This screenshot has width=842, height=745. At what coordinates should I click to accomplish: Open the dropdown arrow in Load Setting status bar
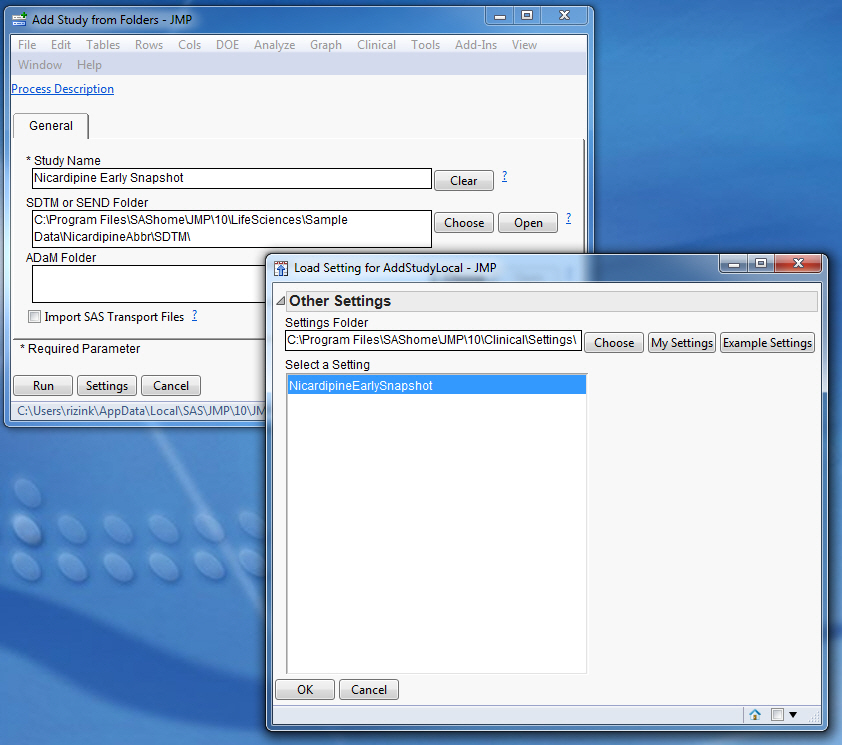pos(793,715)
